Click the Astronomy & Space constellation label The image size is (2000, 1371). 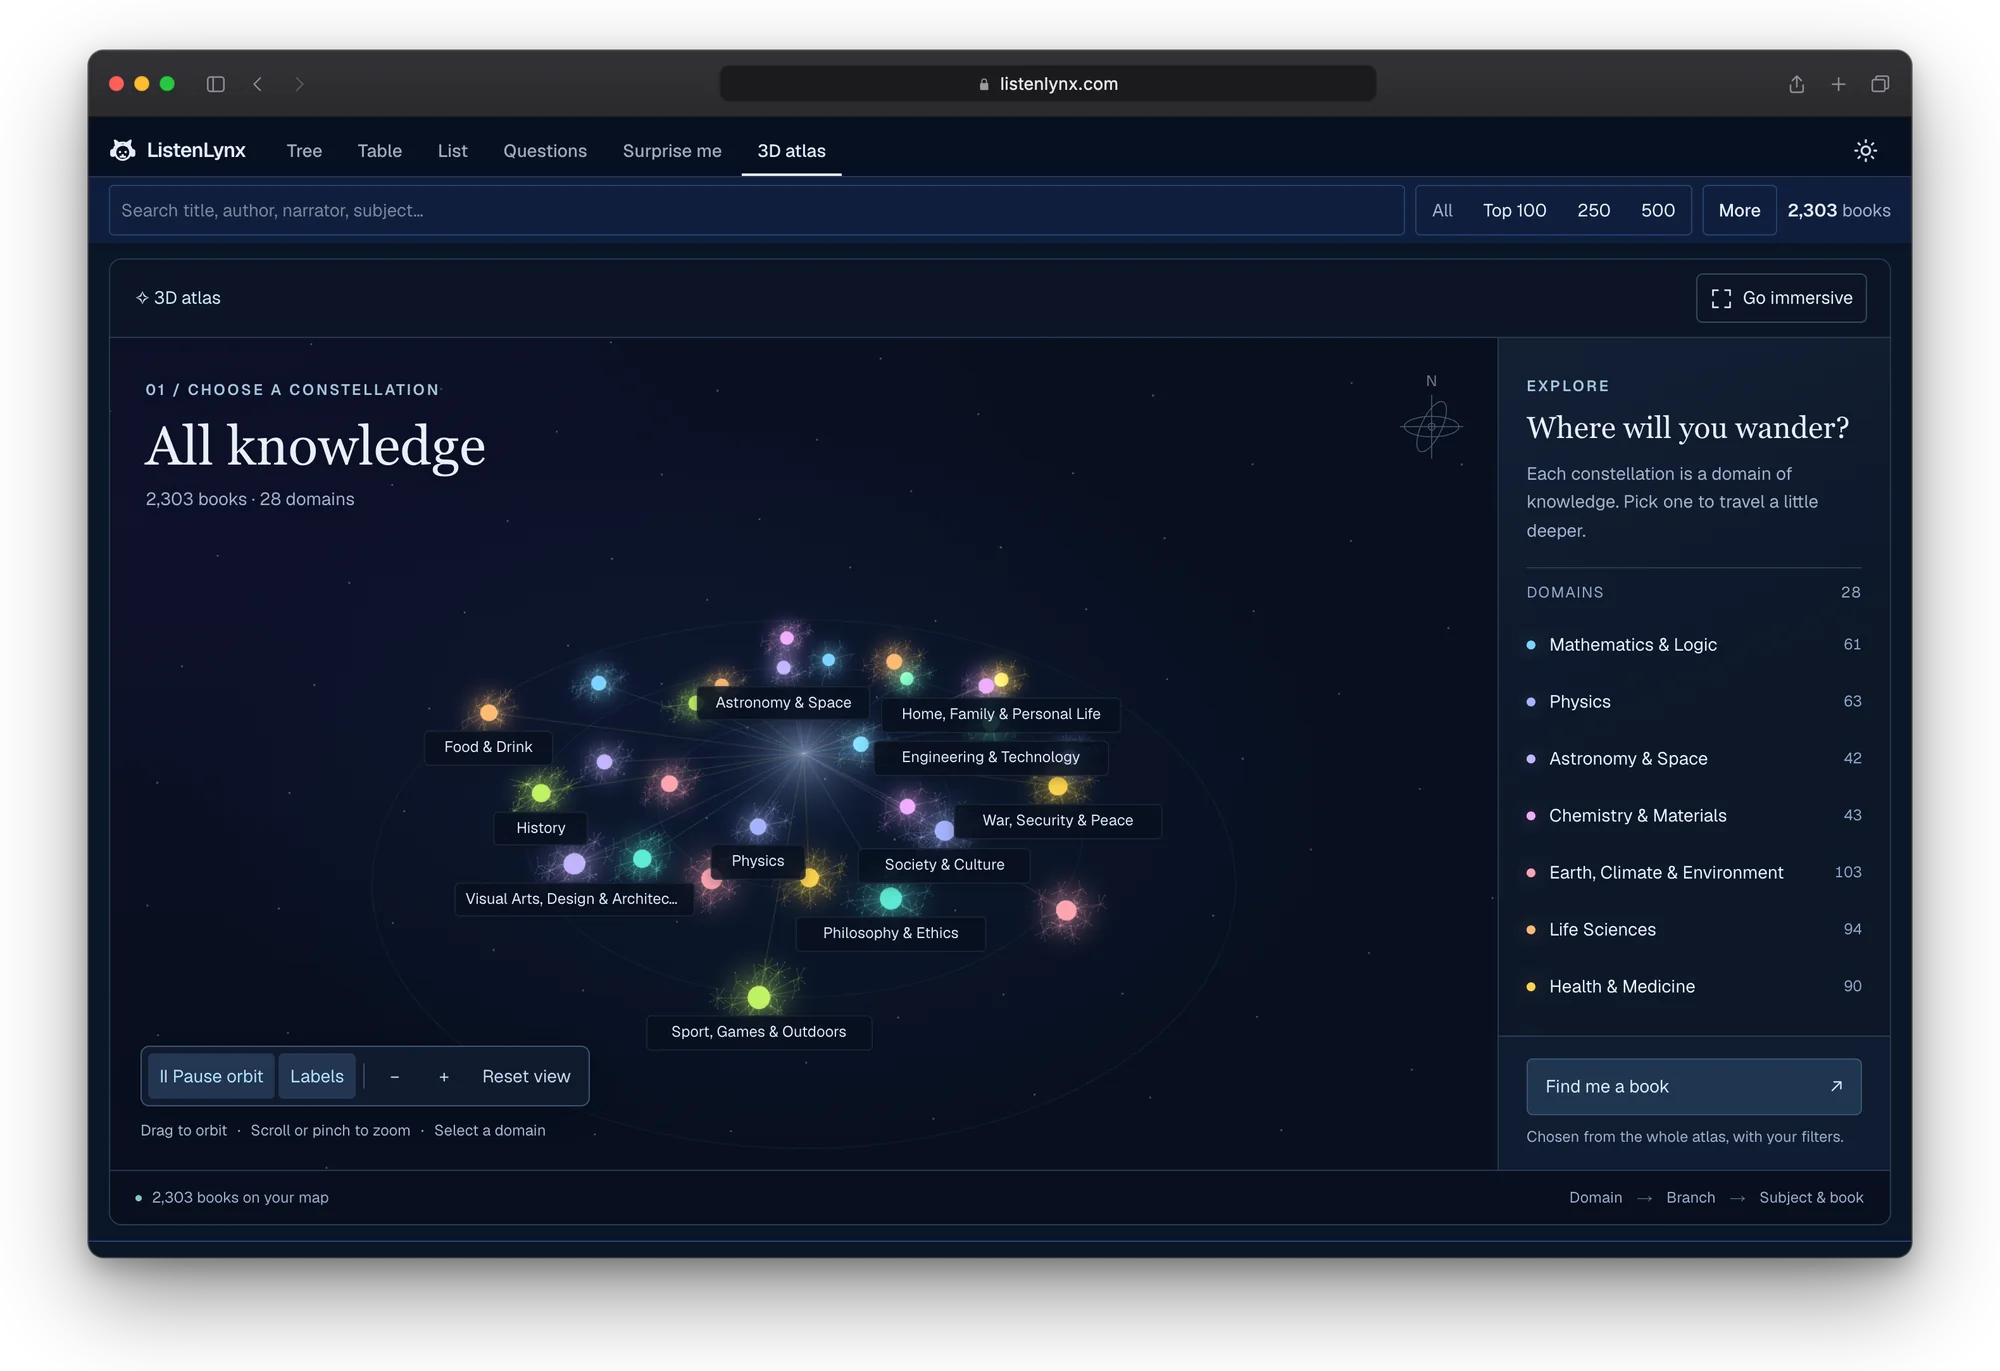click(x=783, y=703)
